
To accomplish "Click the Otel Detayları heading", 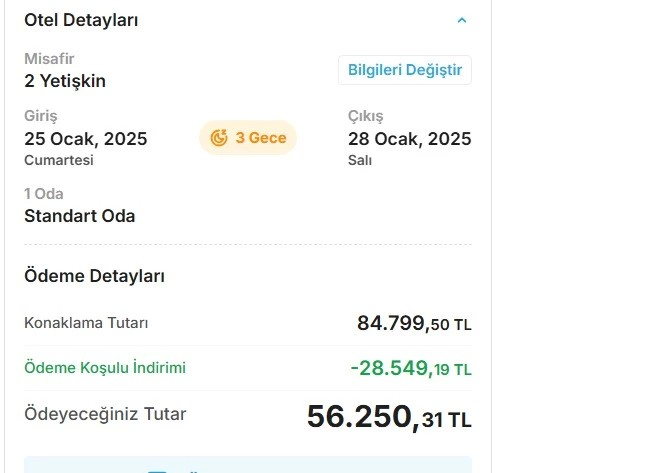I will pos(81,20).
